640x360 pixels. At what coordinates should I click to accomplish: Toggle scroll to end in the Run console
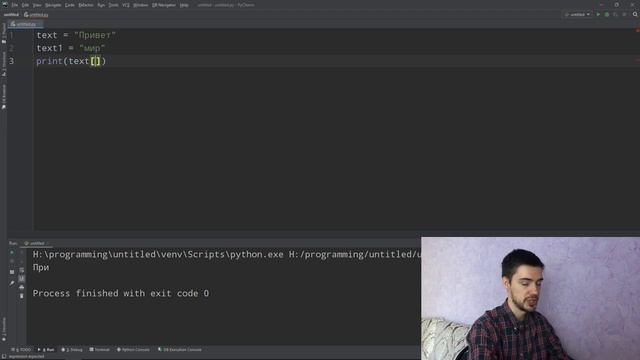(22, 279)
